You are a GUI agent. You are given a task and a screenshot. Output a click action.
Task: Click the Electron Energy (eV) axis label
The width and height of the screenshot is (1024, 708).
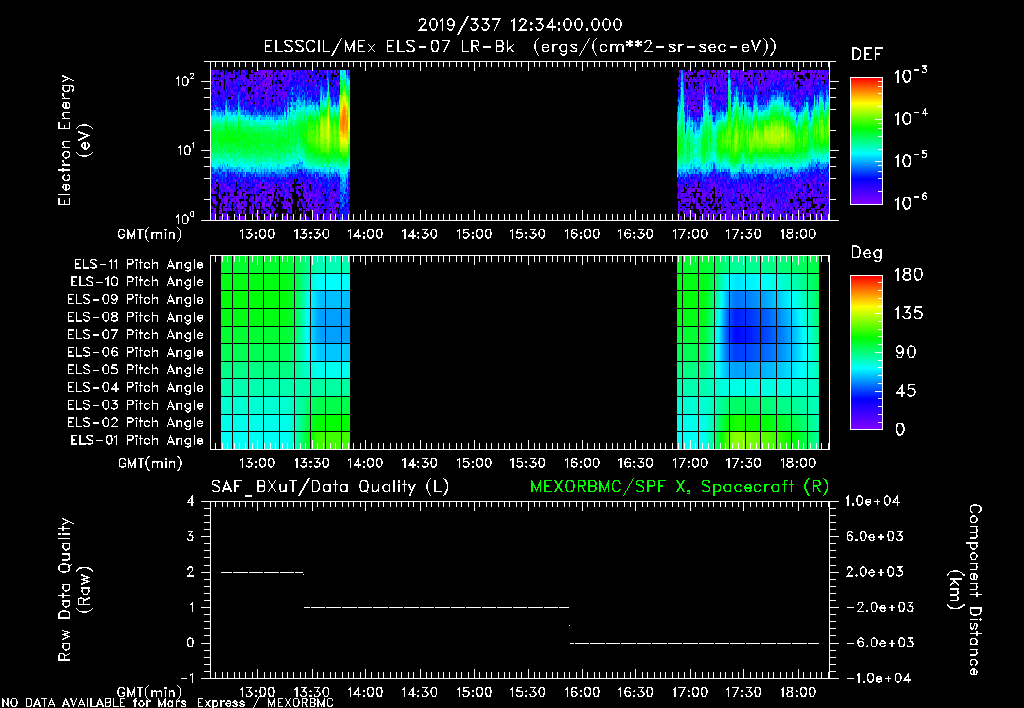click(74, 140)
